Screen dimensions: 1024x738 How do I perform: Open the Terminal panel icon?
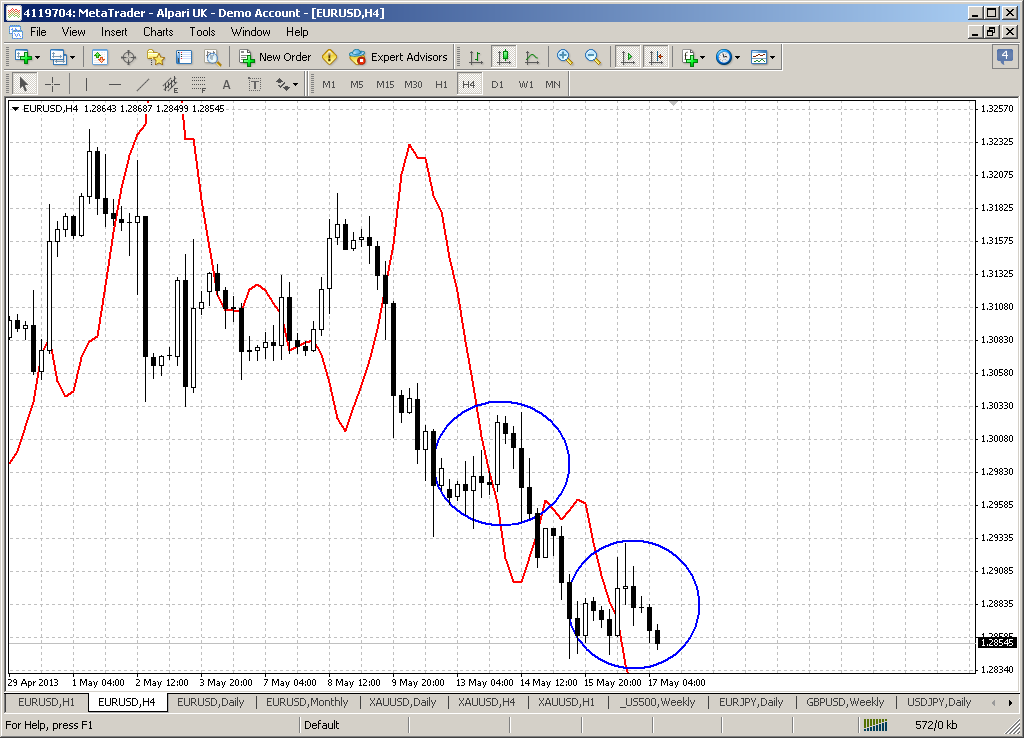click(x=184, y=57)
